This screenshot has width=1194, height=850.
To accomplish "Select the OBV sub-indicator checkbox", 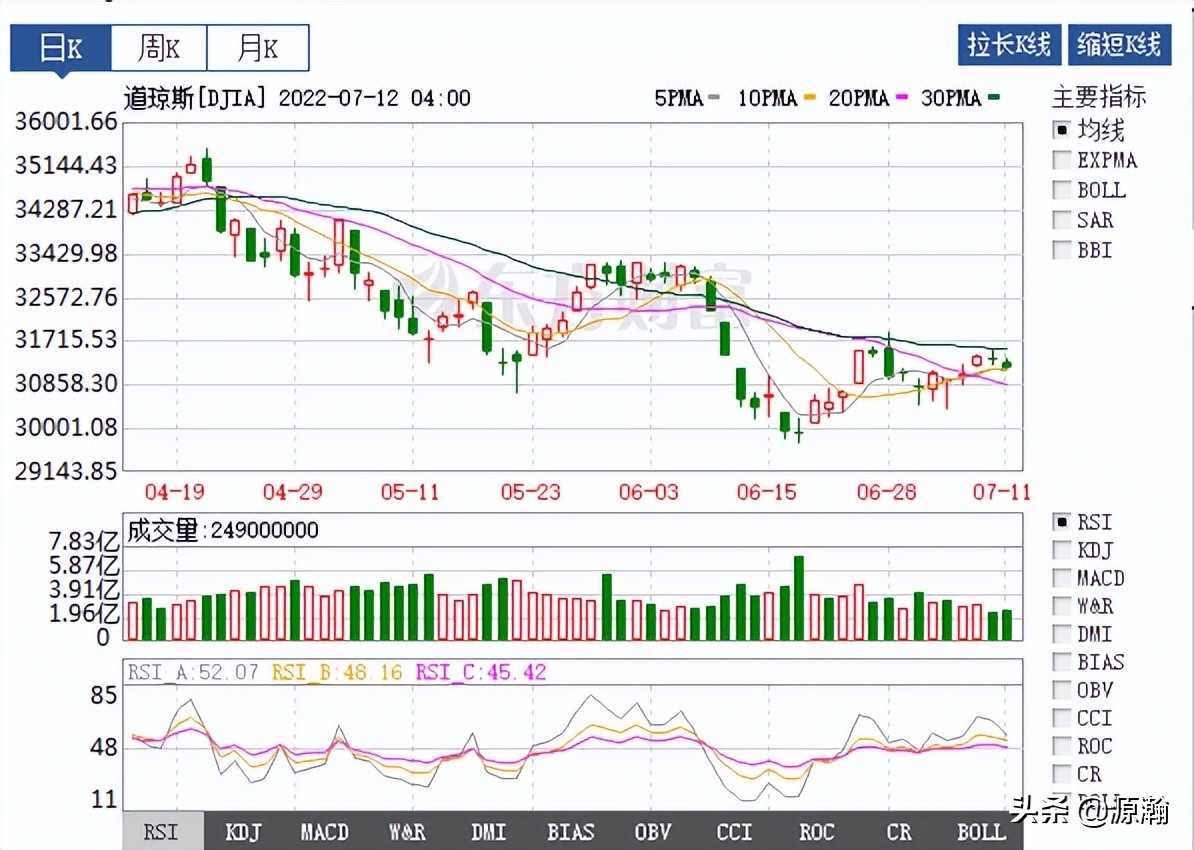I will point(1062,690).
